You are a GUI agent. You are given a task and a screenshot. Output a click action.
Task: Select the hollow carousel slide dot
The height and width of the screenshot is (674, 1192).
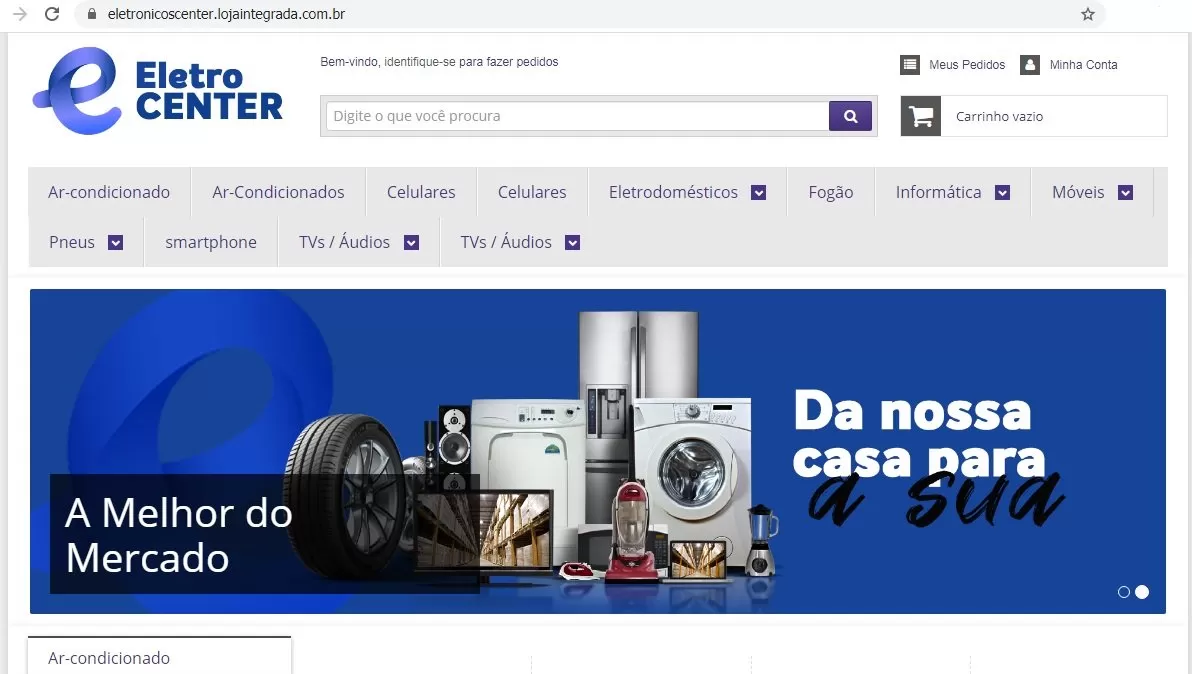[x=1124, y=592]
